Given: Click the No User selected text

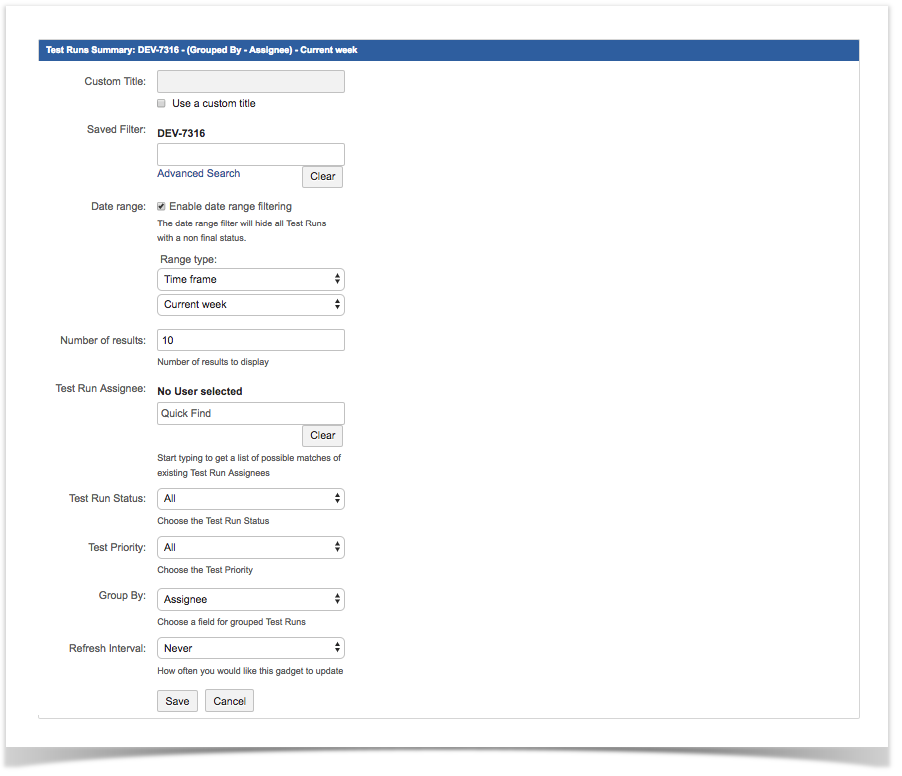Looking at the screenshot, I should pos(200,392).
